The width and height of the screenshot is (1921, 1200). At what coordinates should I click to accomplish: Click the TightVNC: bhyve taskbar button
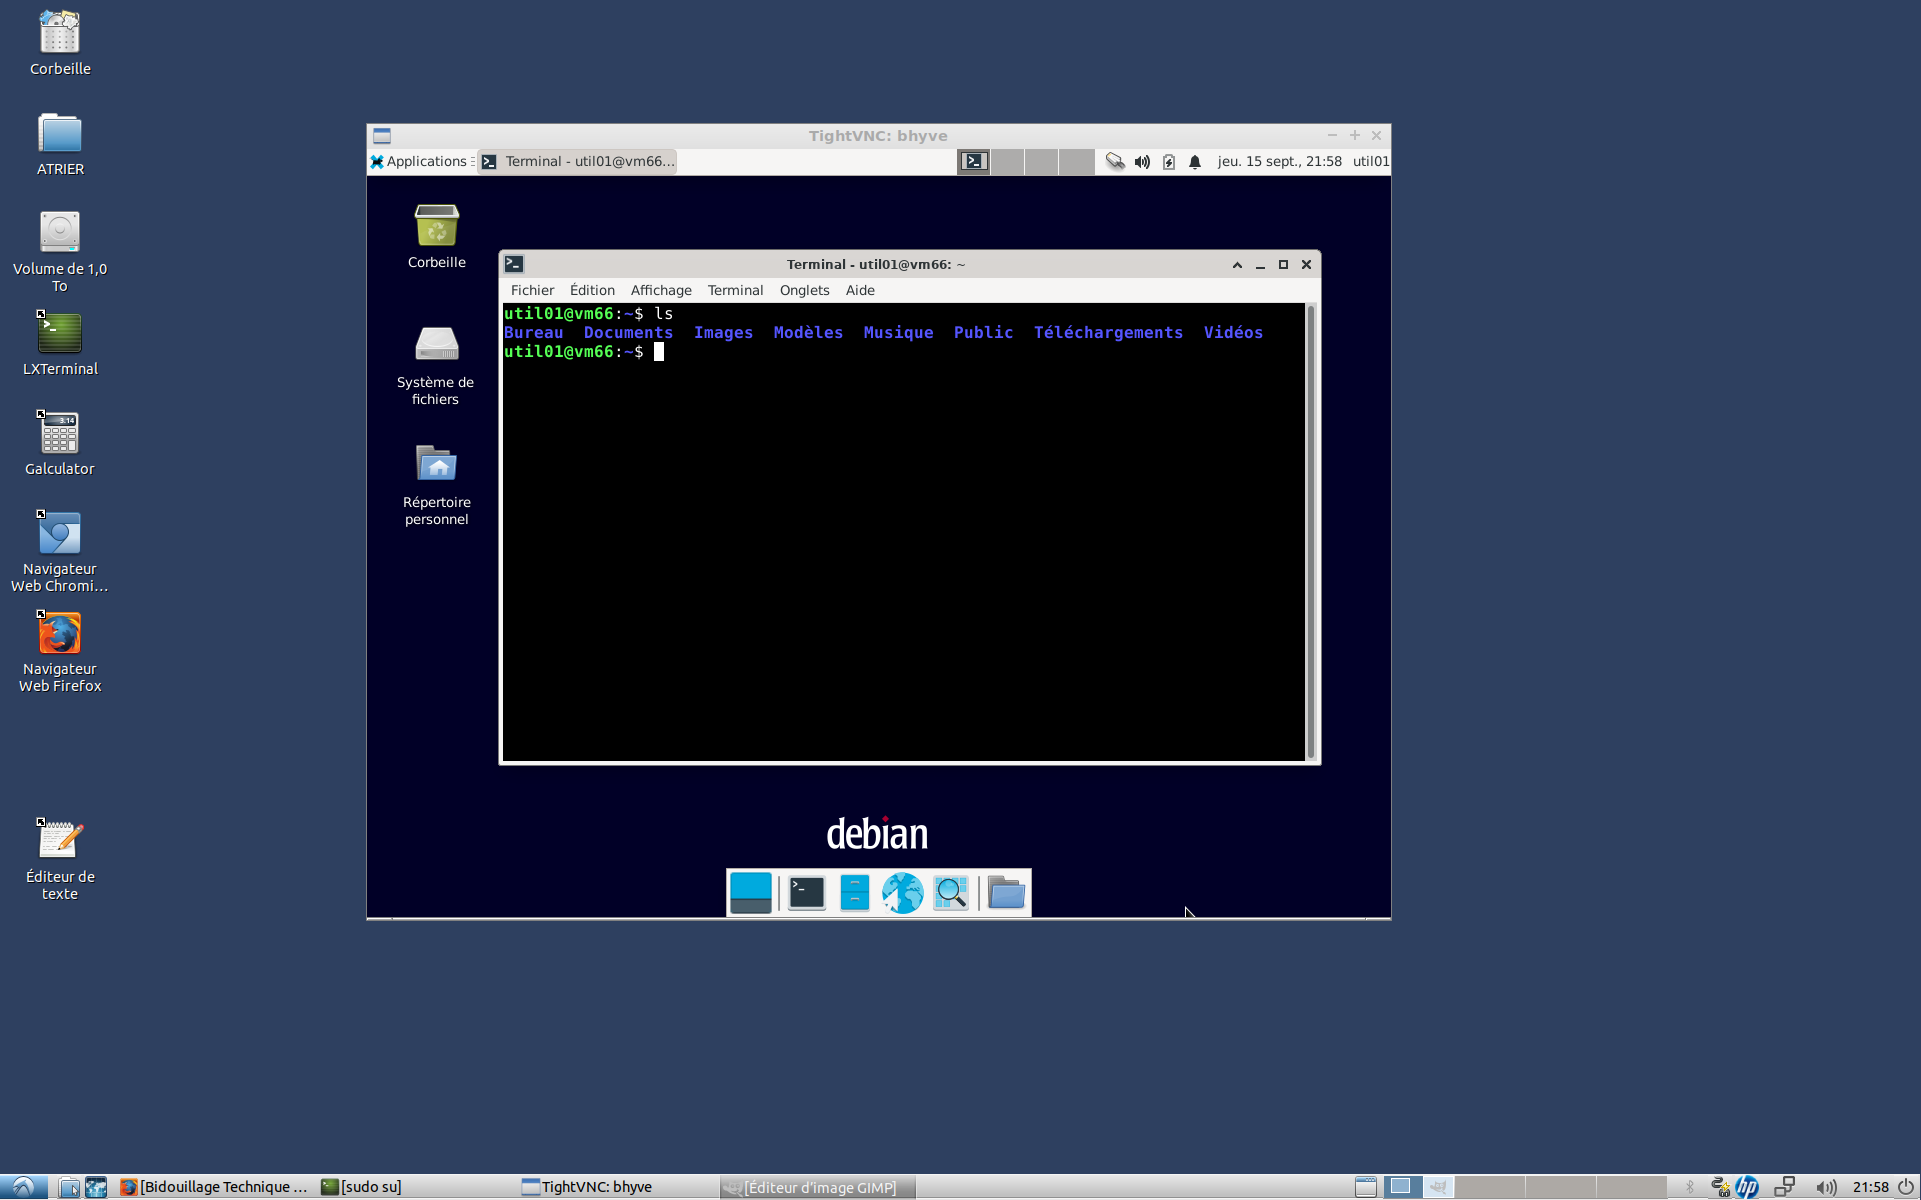tap(588, 1187)
